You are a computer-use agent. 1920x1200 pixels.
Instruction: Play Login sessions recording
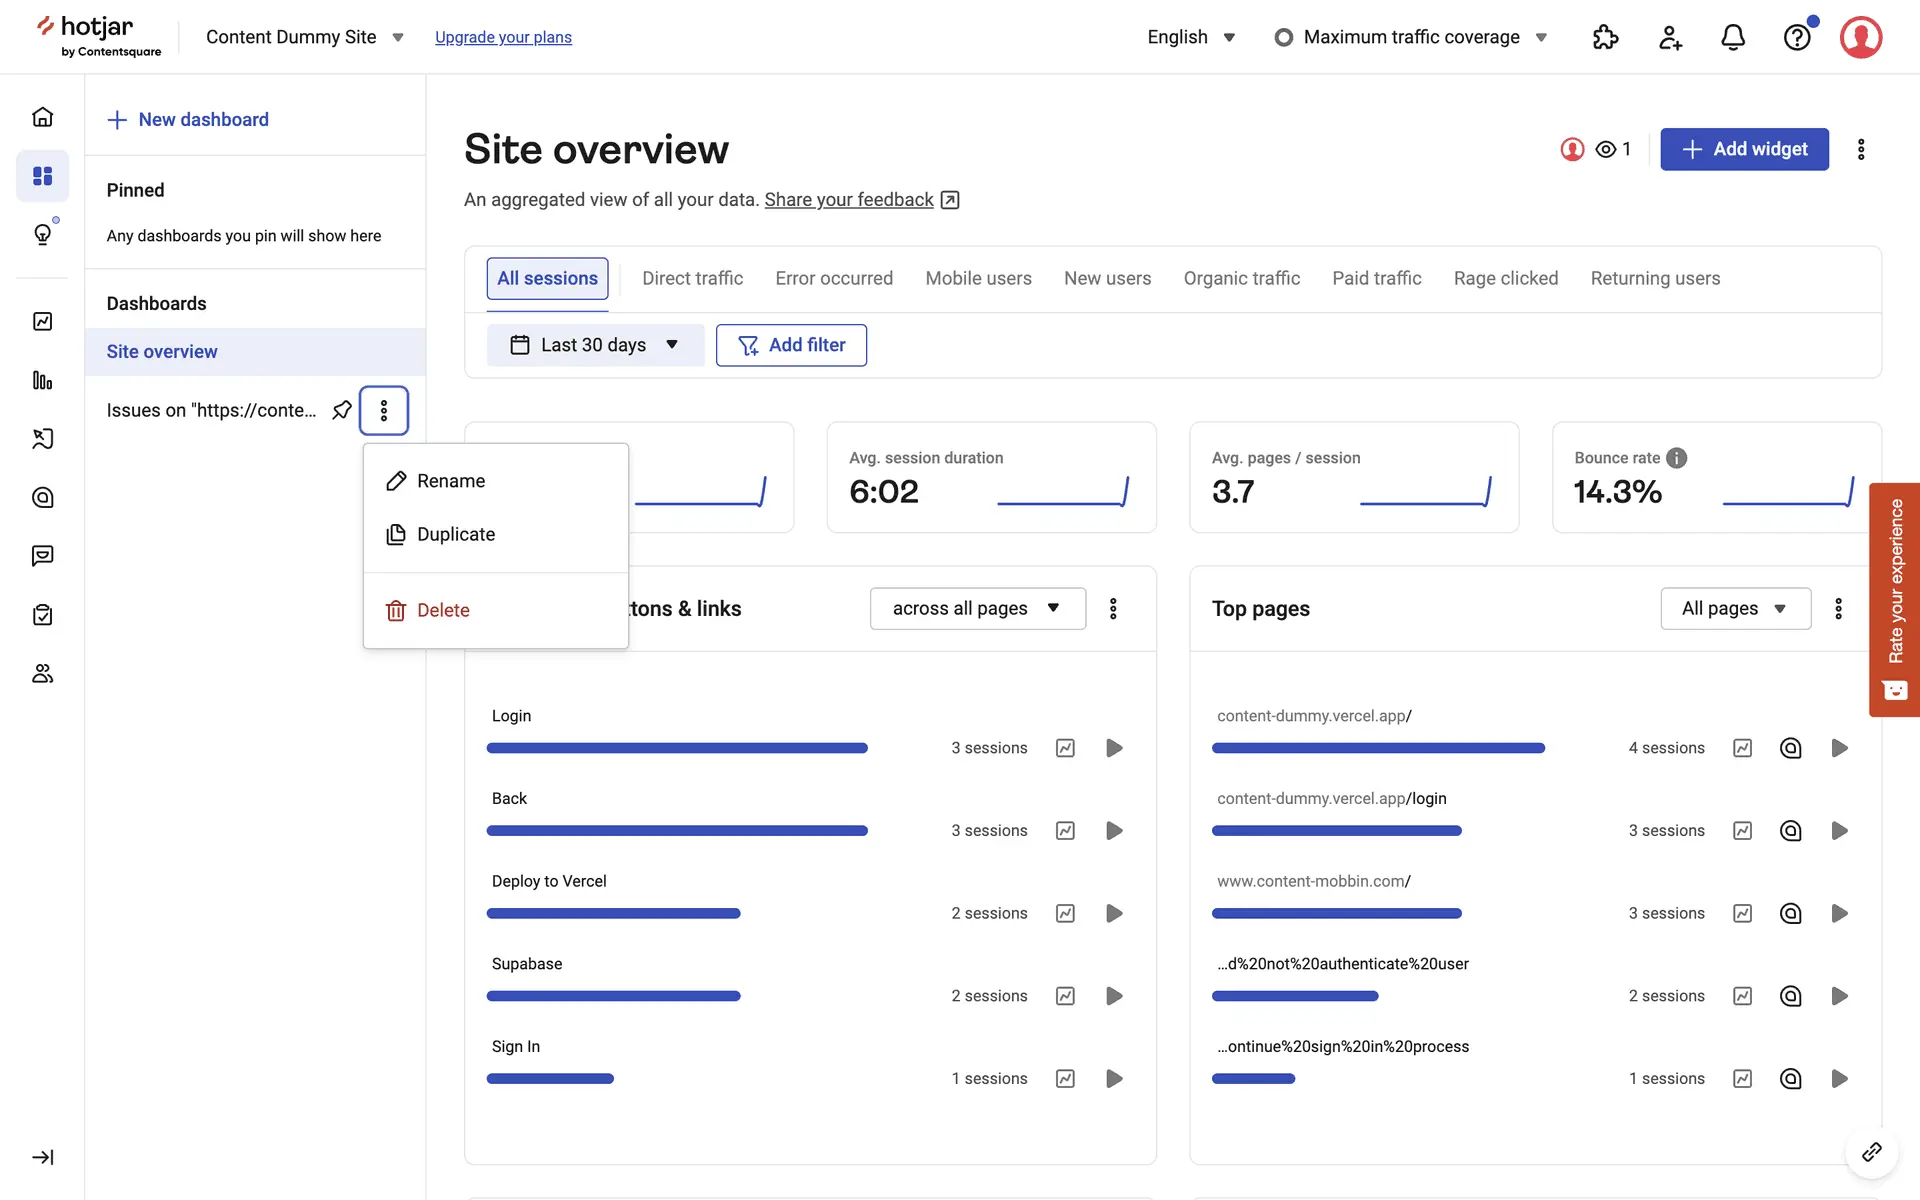click(1114, 748)
